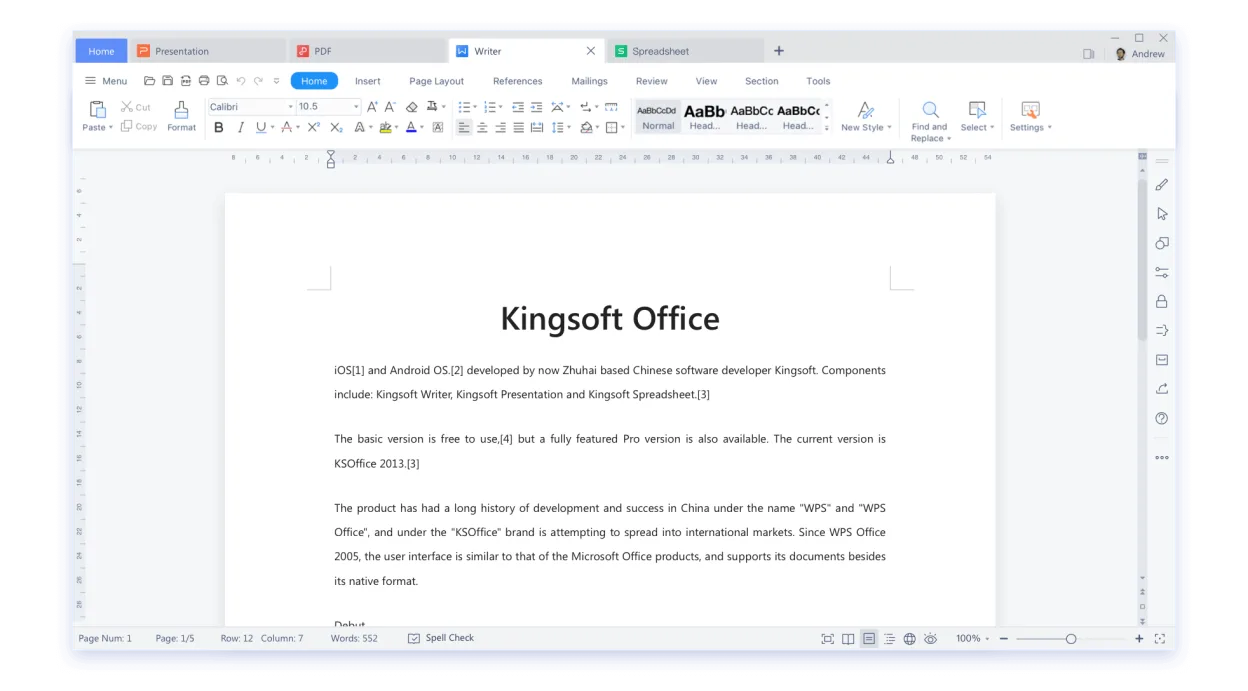The height and width of the screenshot is (691, 1248).
Task: Expand the Paste dropdown arrow
Action: tap(110, 128)
